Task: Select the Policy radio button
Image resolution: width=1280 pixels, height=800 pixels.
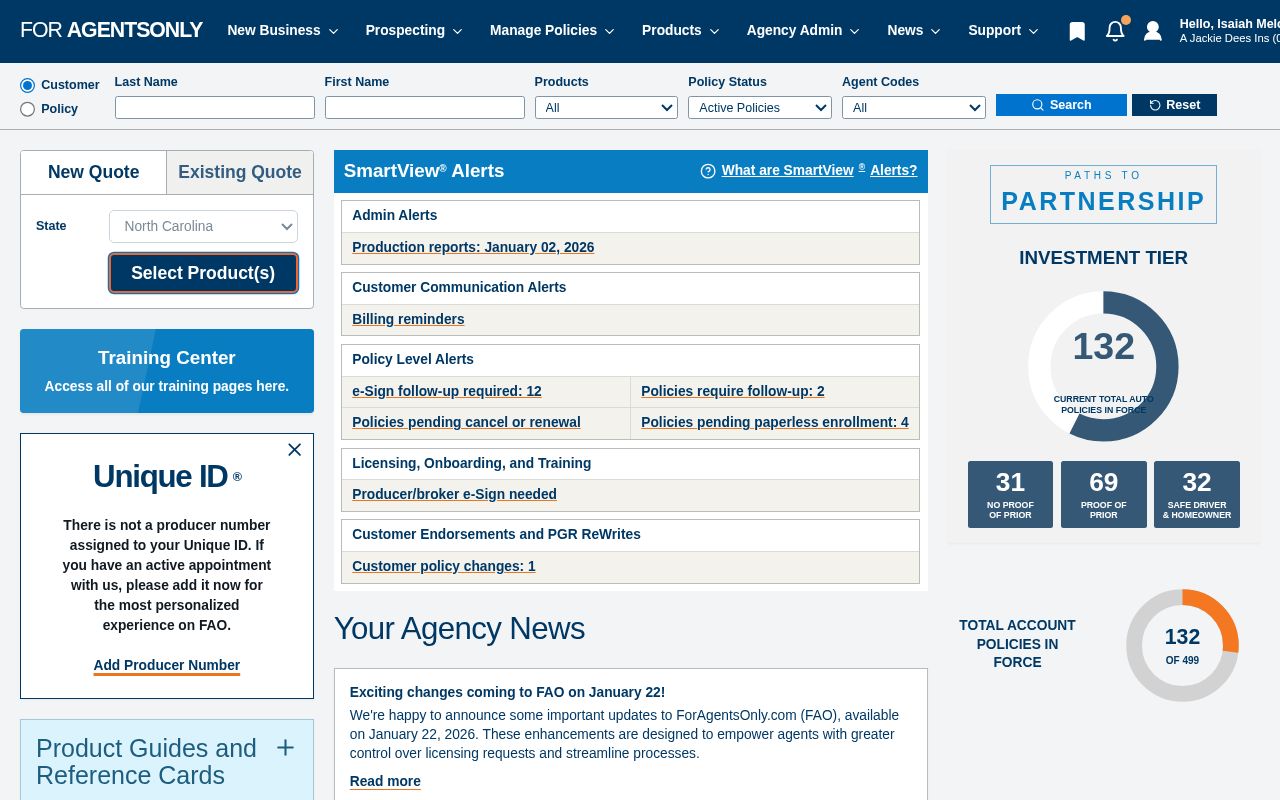Action: [27, 109]
